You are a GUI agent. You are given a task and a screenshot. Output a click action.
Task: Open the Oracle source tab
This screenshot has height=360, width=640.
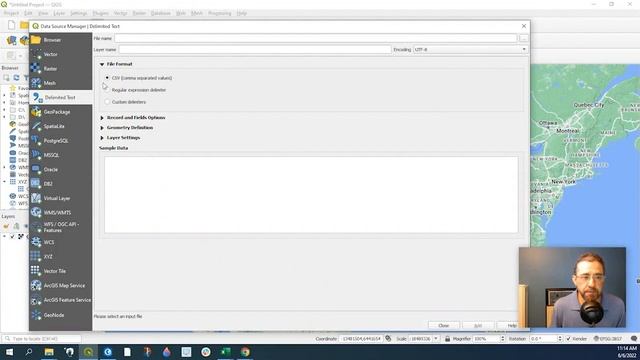(x=60, y=169)
